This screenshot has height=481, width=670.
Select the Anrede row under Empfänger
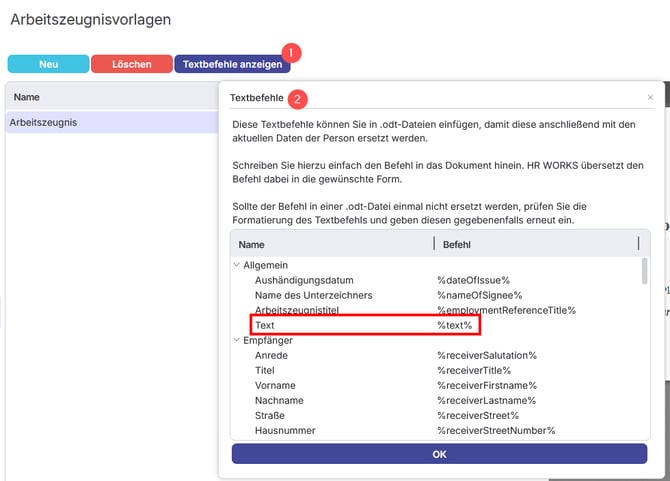tap(272, 355)
